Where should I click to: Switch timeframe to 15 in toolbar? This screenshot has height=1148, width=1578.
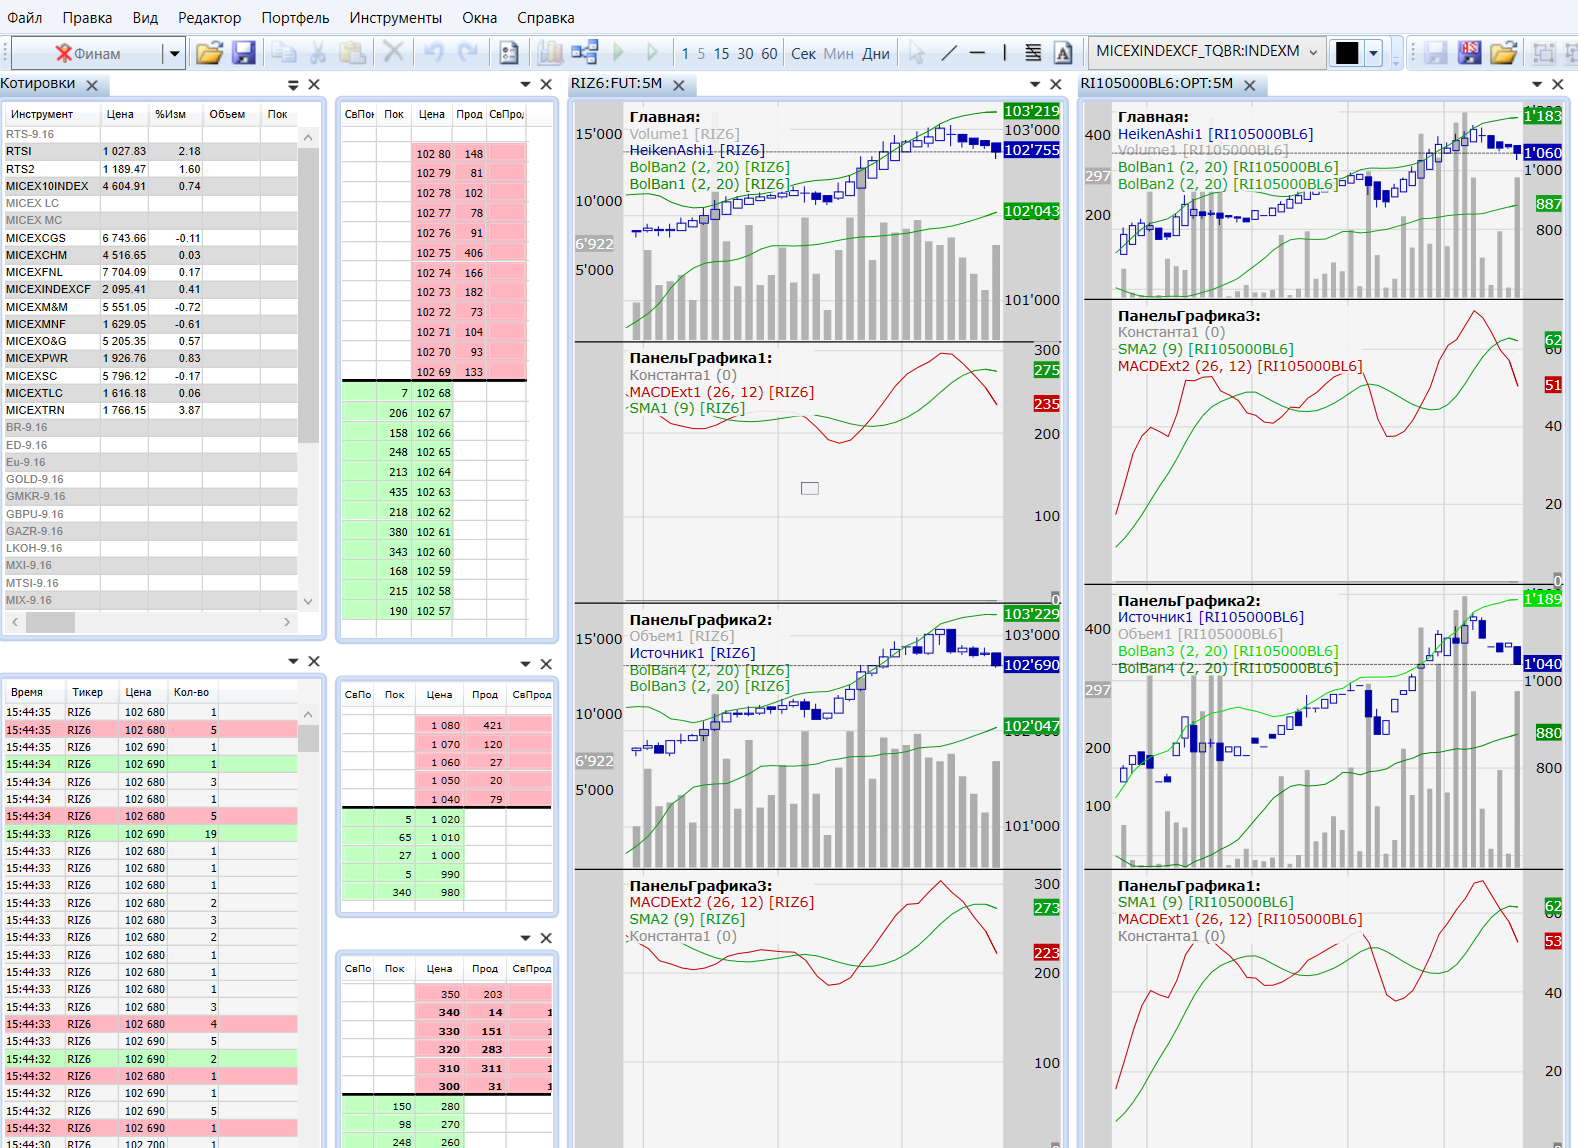click(x=721, y=54)
